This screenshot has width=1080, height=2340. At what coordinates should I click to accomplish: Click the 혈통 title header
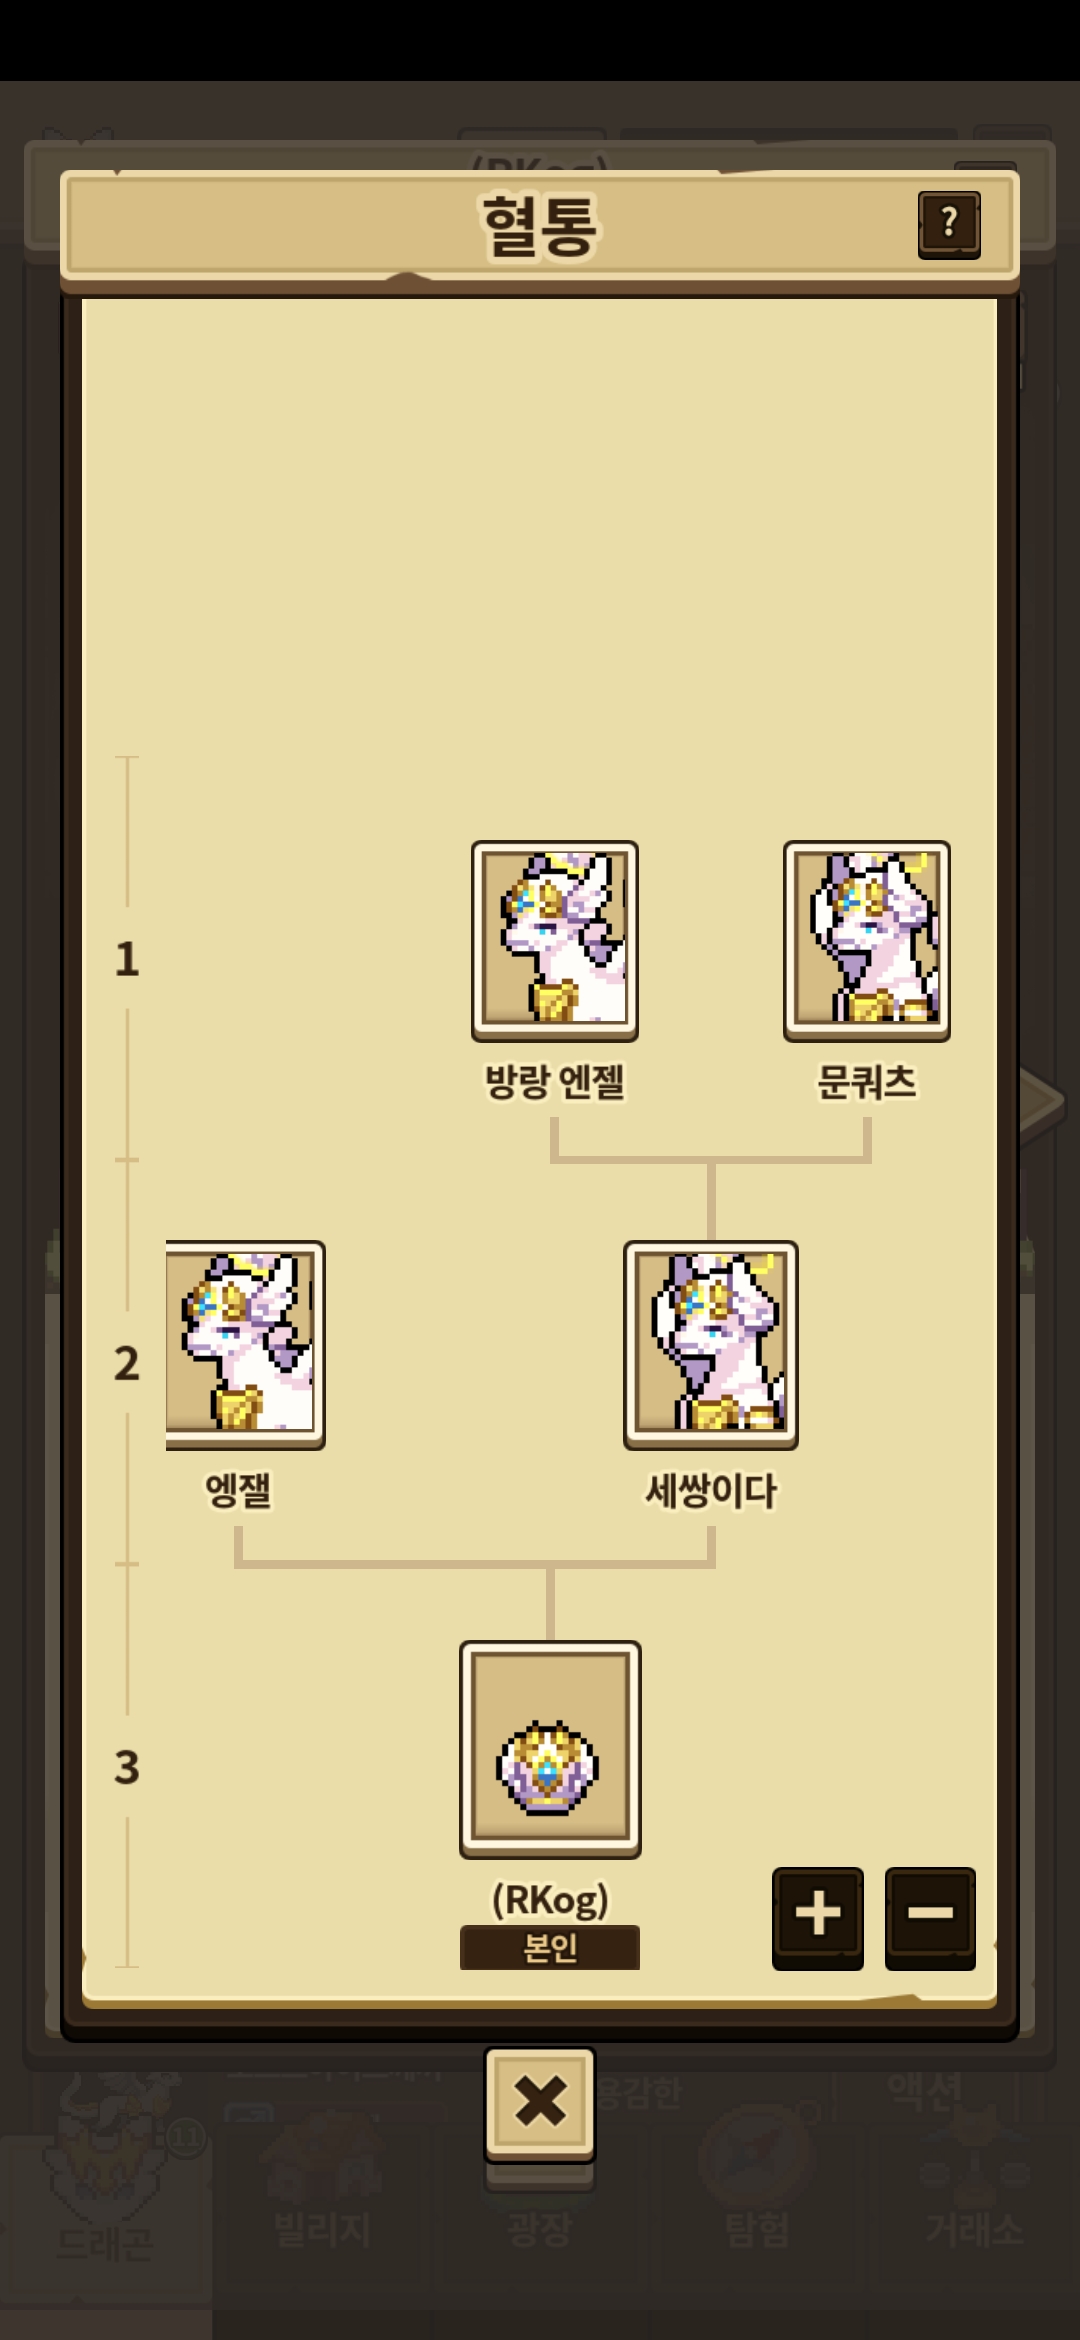pos(540,225)
